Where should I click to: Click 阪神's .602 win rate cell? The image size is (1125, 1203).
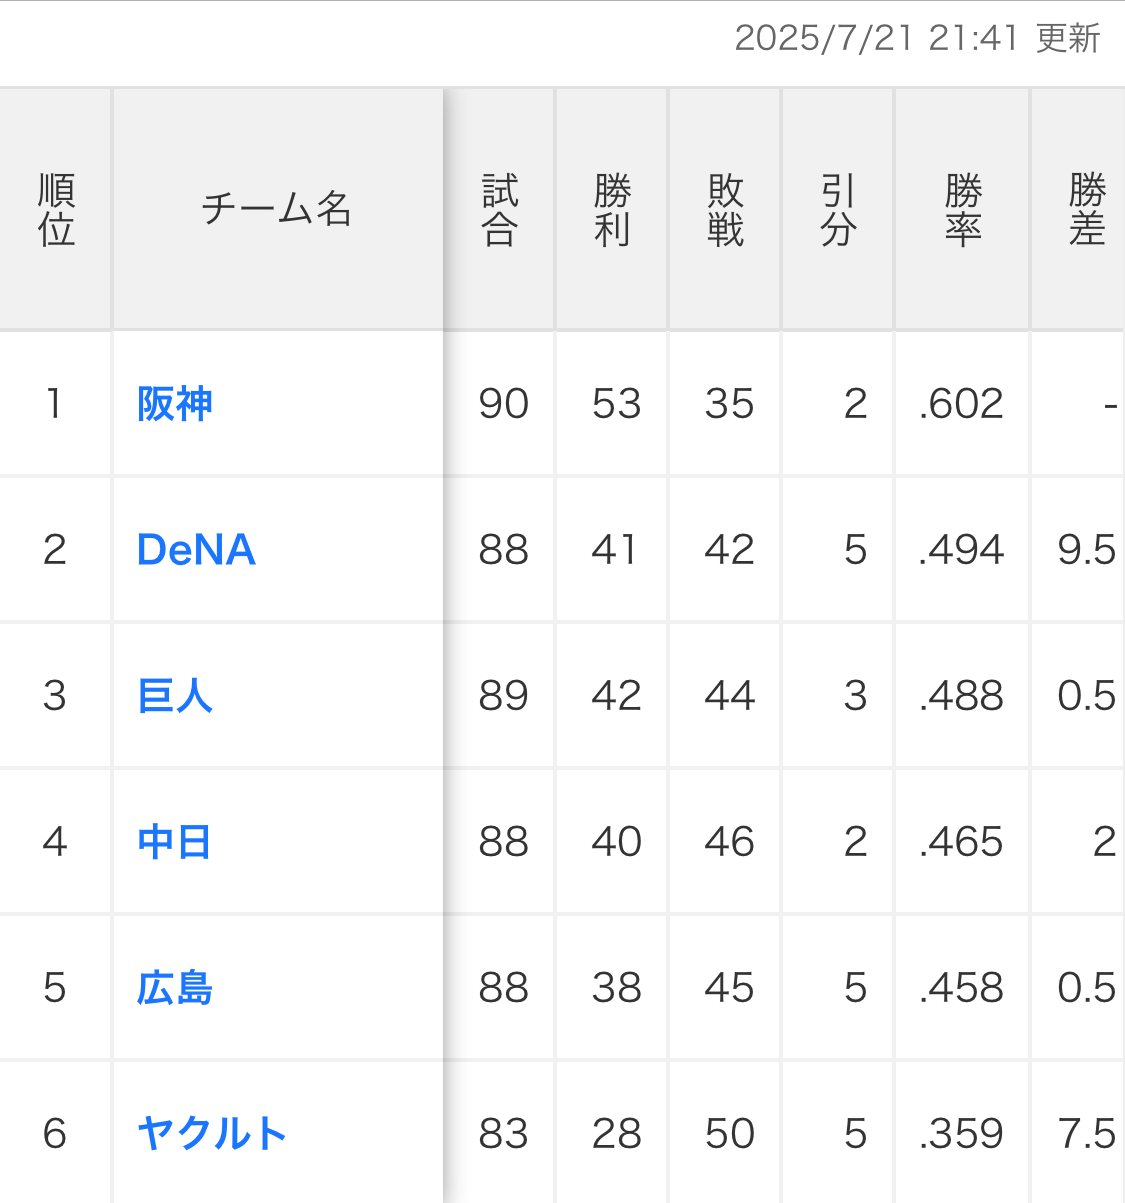[x=961, y=404]
